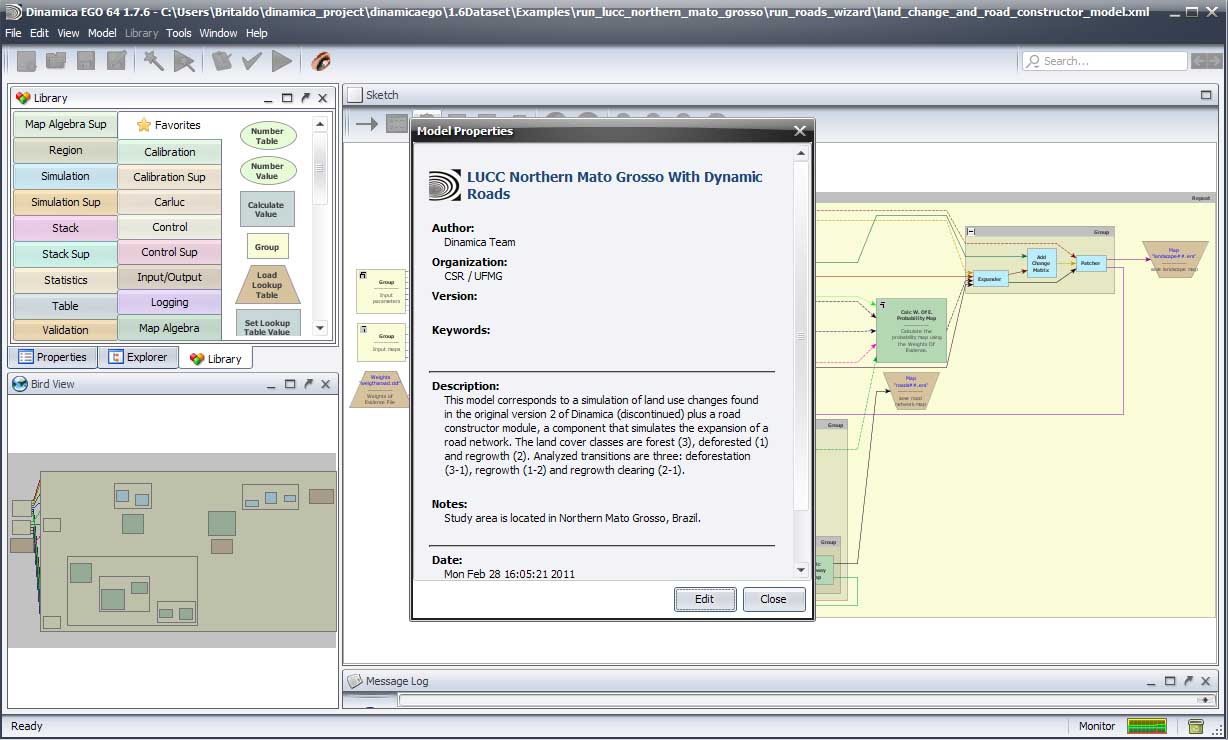This screenshot has height=740, width=1228.
Task: Maximize the Sketch panel
Action: [1206, 95]
